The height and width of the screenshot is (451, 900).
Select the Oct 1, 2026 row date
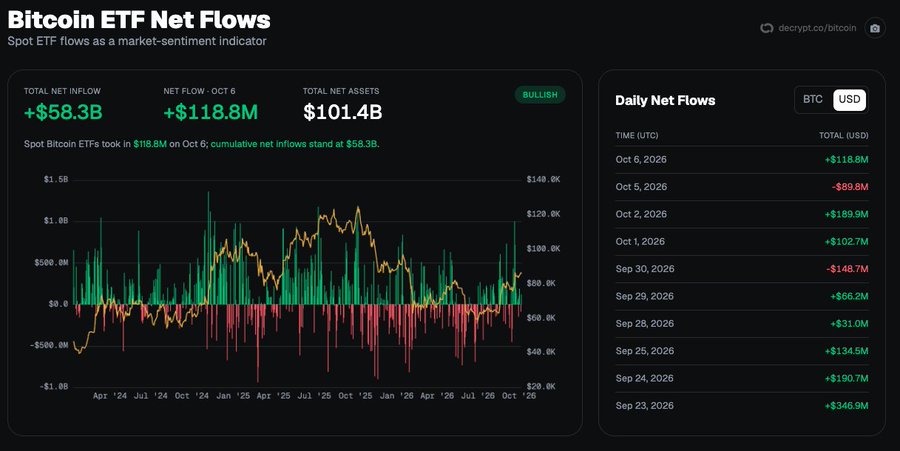(640, 242)
